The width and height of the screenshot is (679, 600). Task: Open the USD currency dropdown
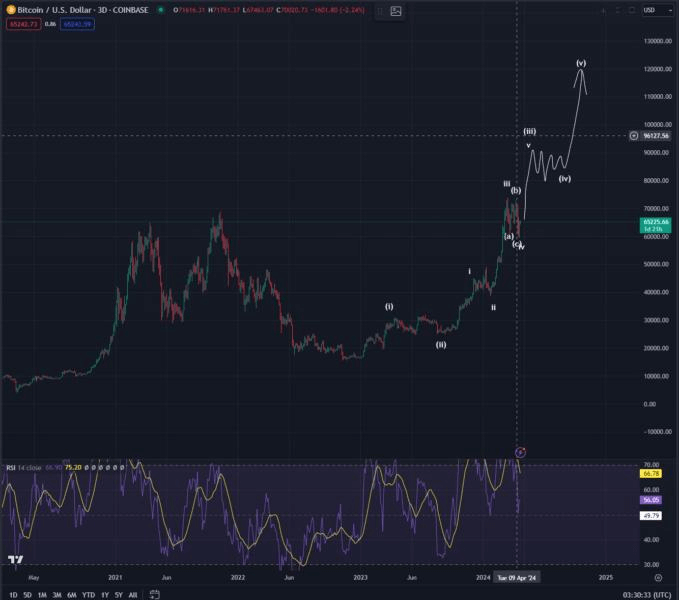click(x=656, y=10)
